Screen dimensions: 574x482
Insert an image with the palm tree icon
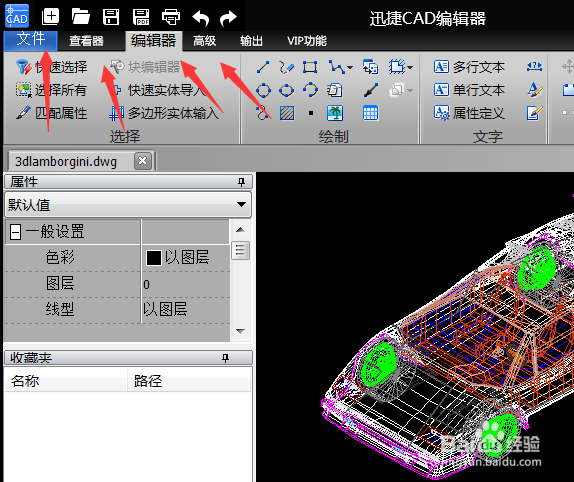tap(335, 113)
